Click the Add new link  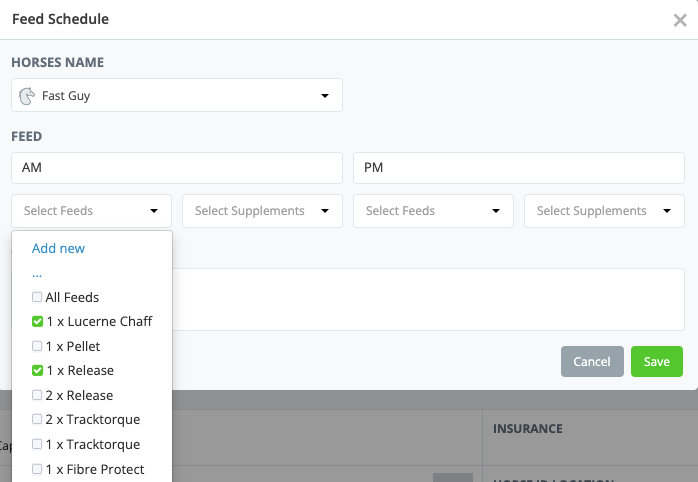[x=58, y=248]
